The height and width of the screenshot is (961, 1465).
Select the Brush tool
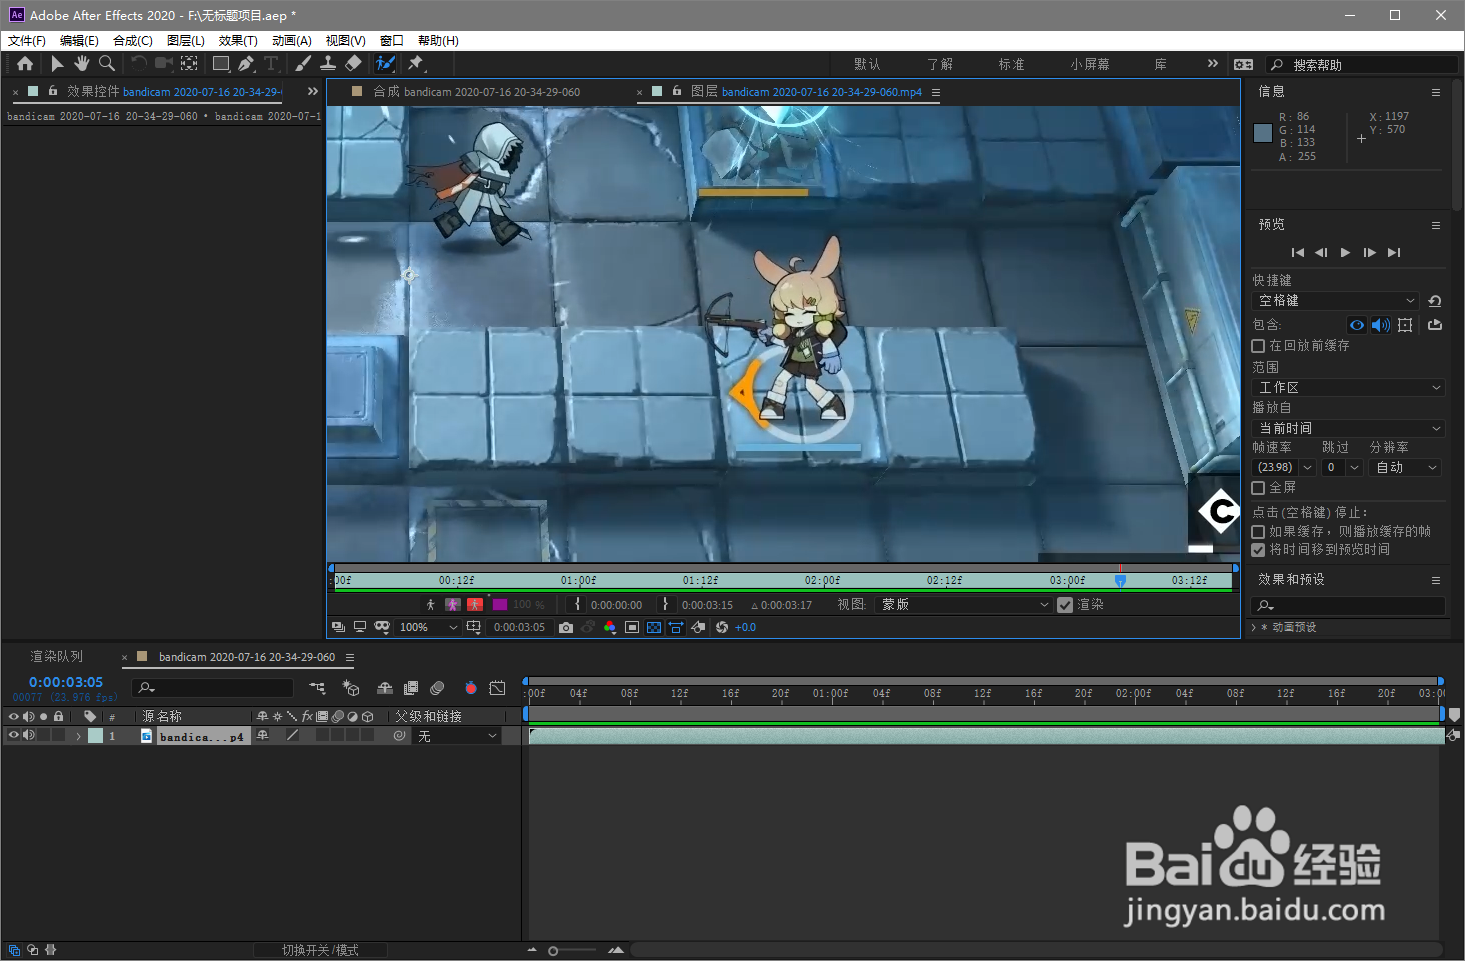[x=303, y=64]
